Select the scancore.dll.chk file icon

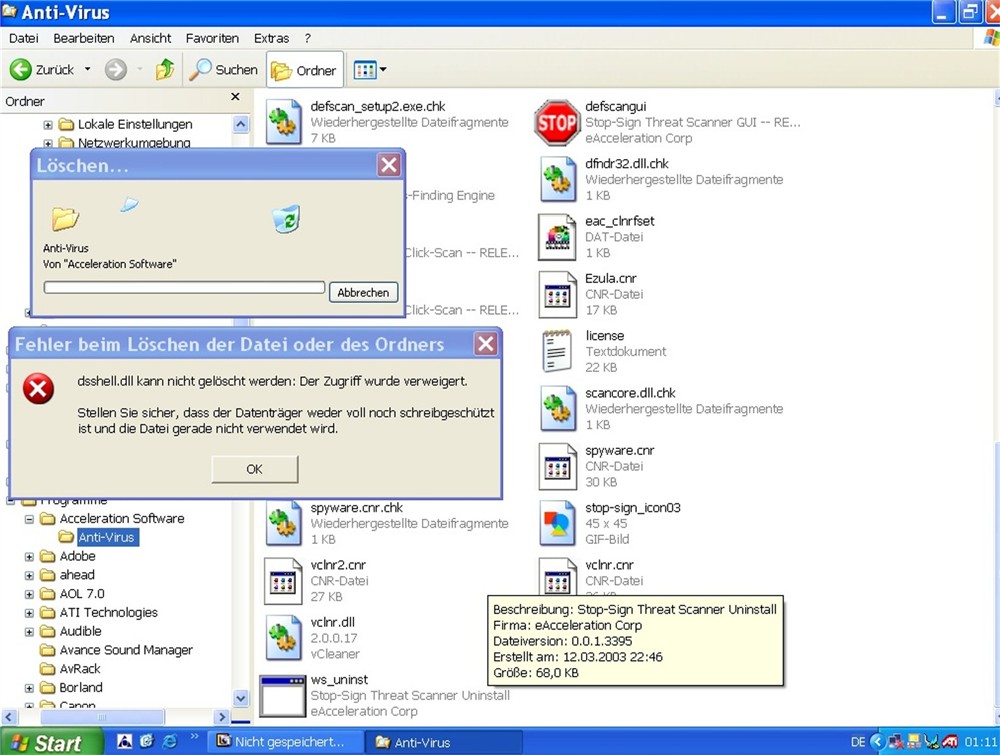(557, 409)
